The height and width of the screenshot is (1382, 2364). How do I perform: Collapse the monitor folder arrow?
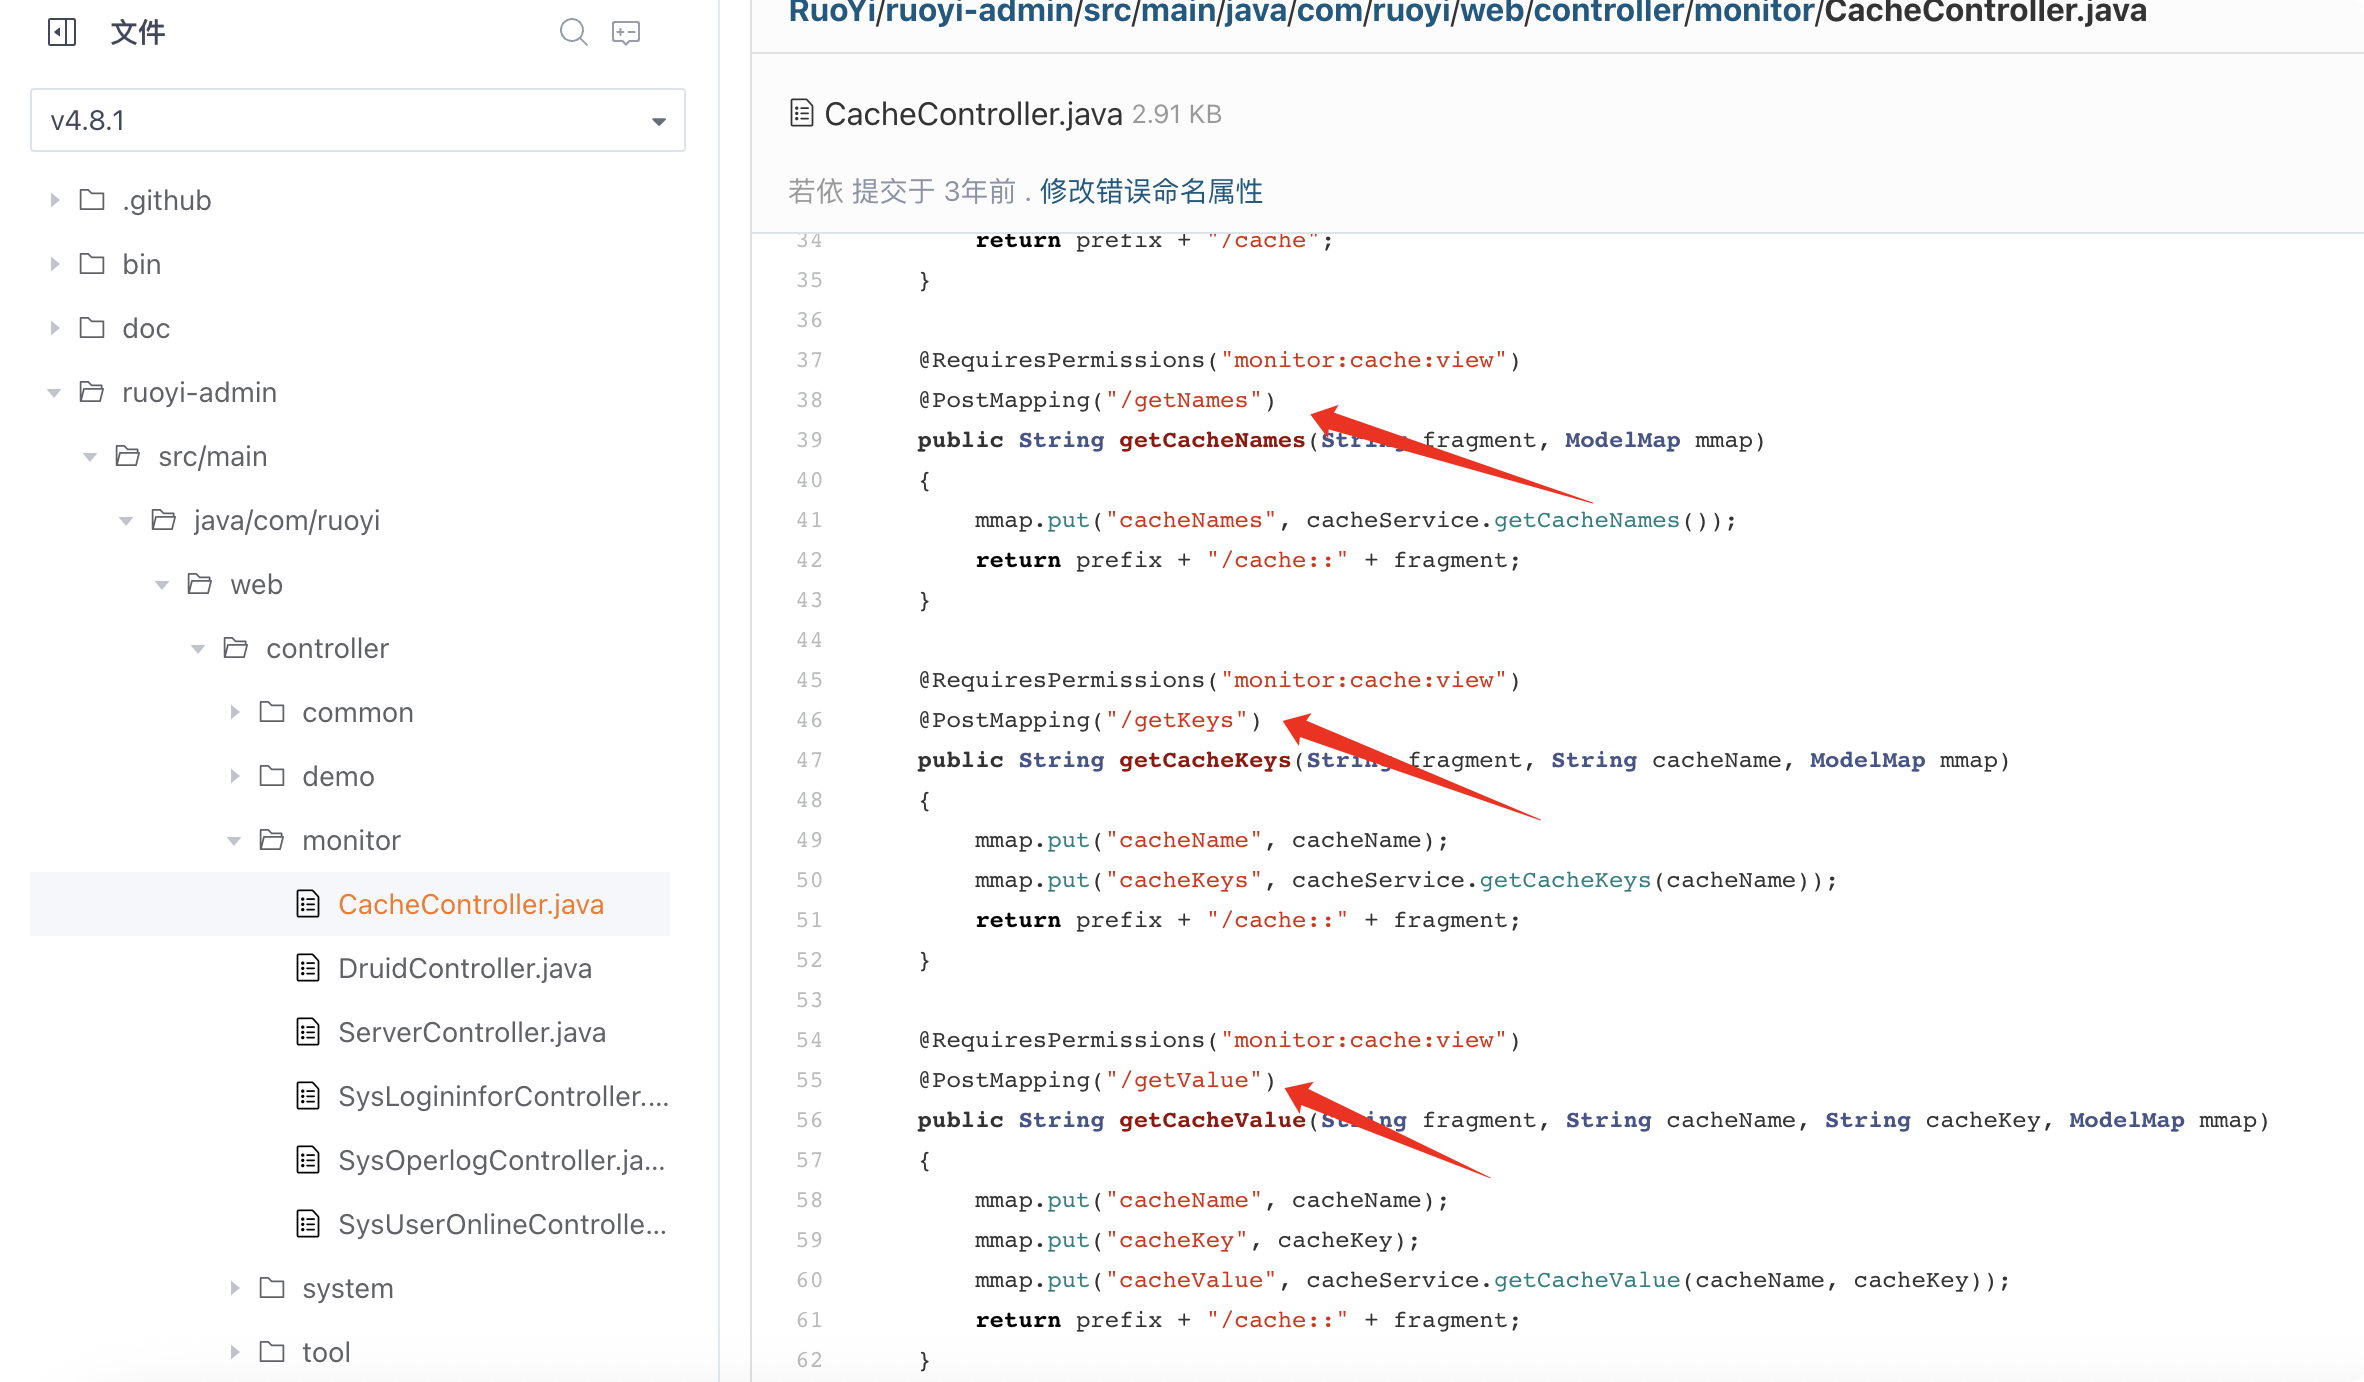[234, 841]
